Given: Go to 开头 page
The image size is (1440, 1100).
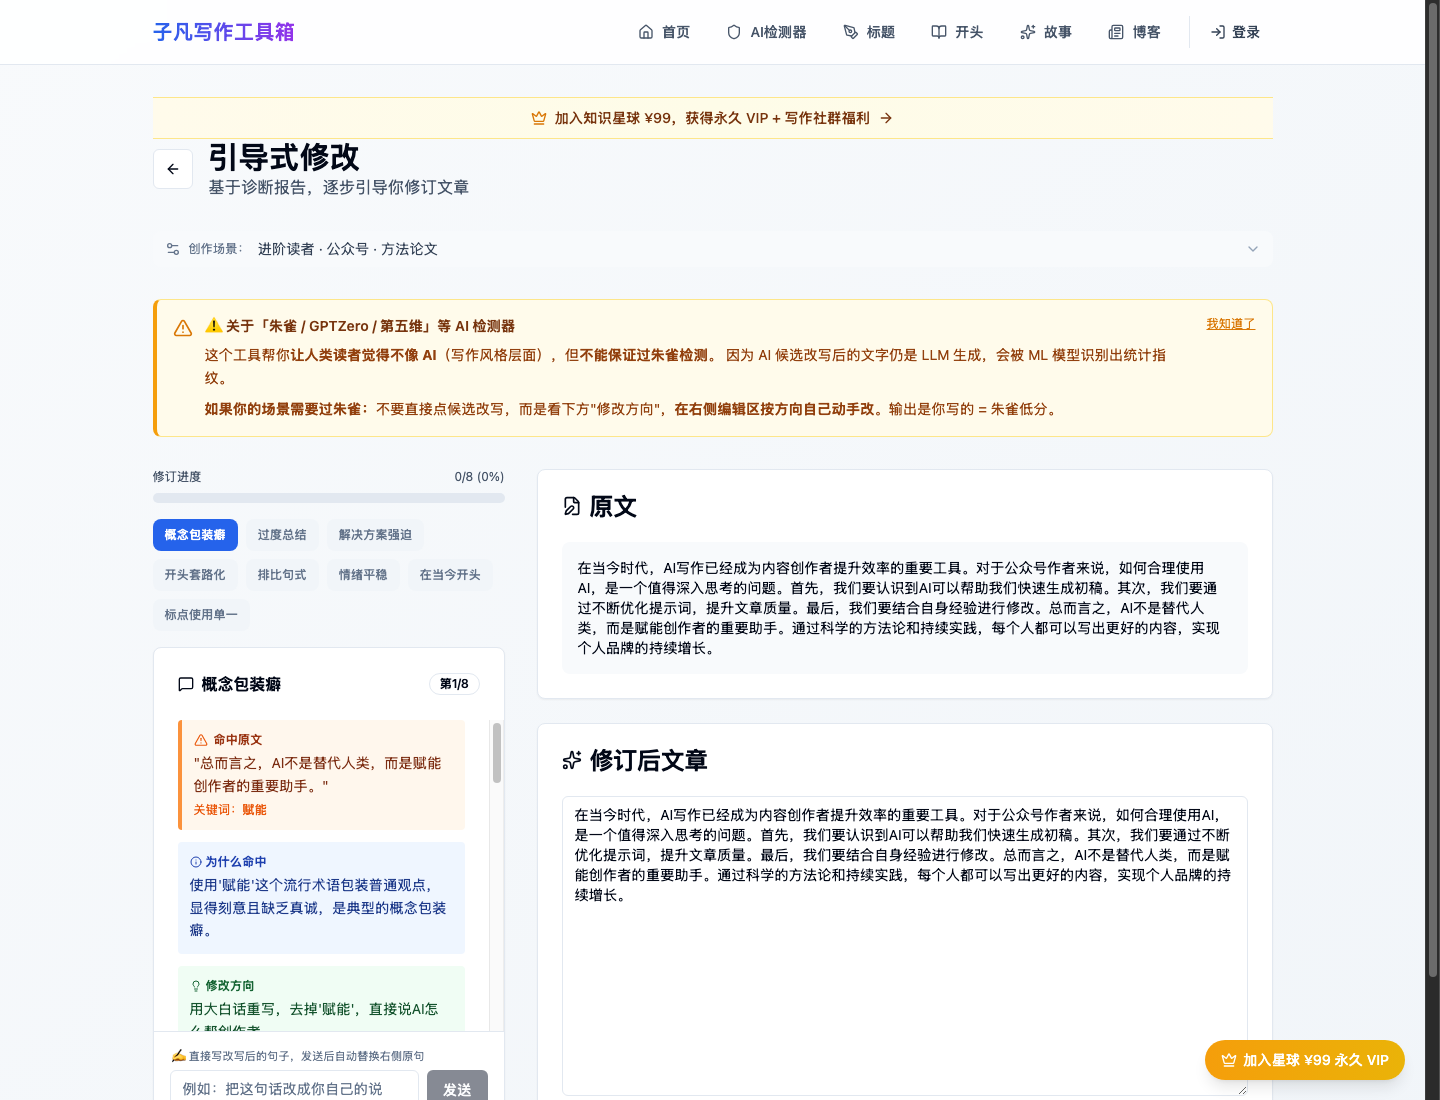Looking at the screenshot, I should click(x=957, y=32).
